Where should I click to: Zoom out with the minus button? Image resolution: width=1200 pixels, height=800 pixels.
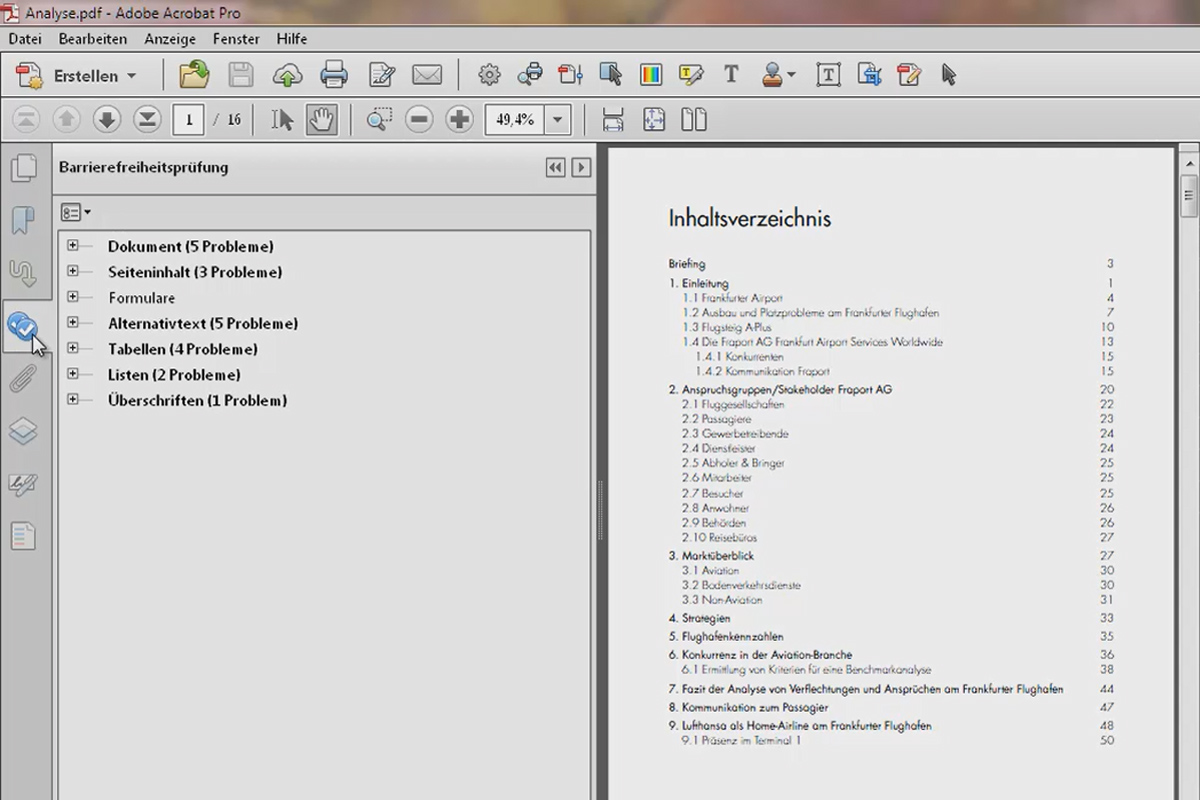[419, 120]
